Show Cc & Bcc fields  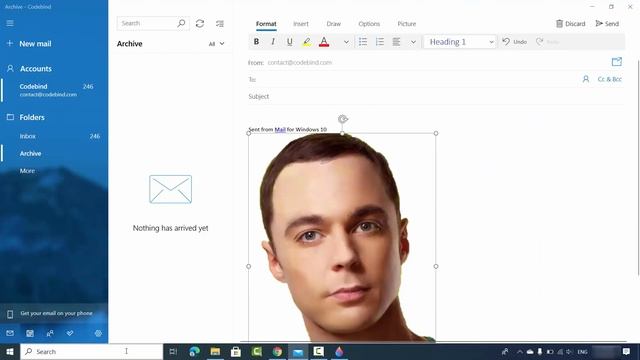pos(609,79)
